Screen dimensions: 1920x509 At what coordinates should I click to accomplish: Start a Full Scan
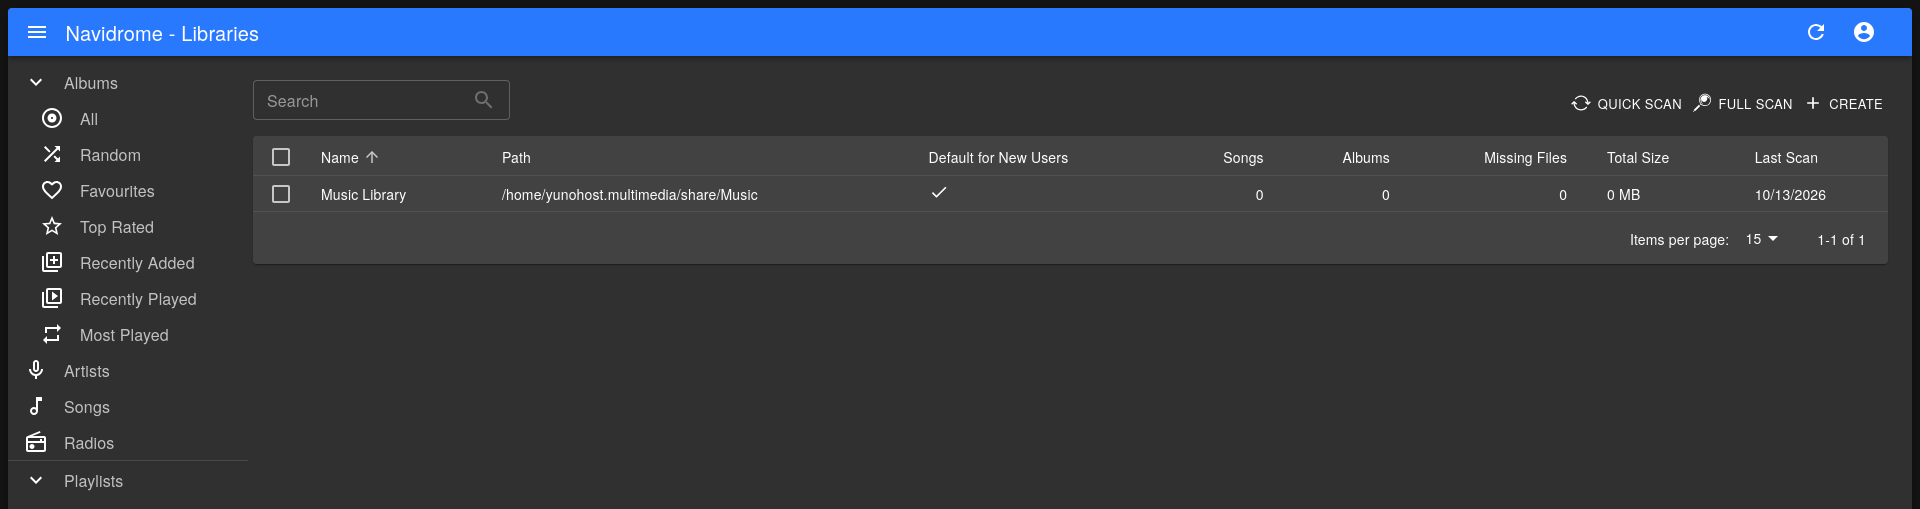coord(1743,104)
